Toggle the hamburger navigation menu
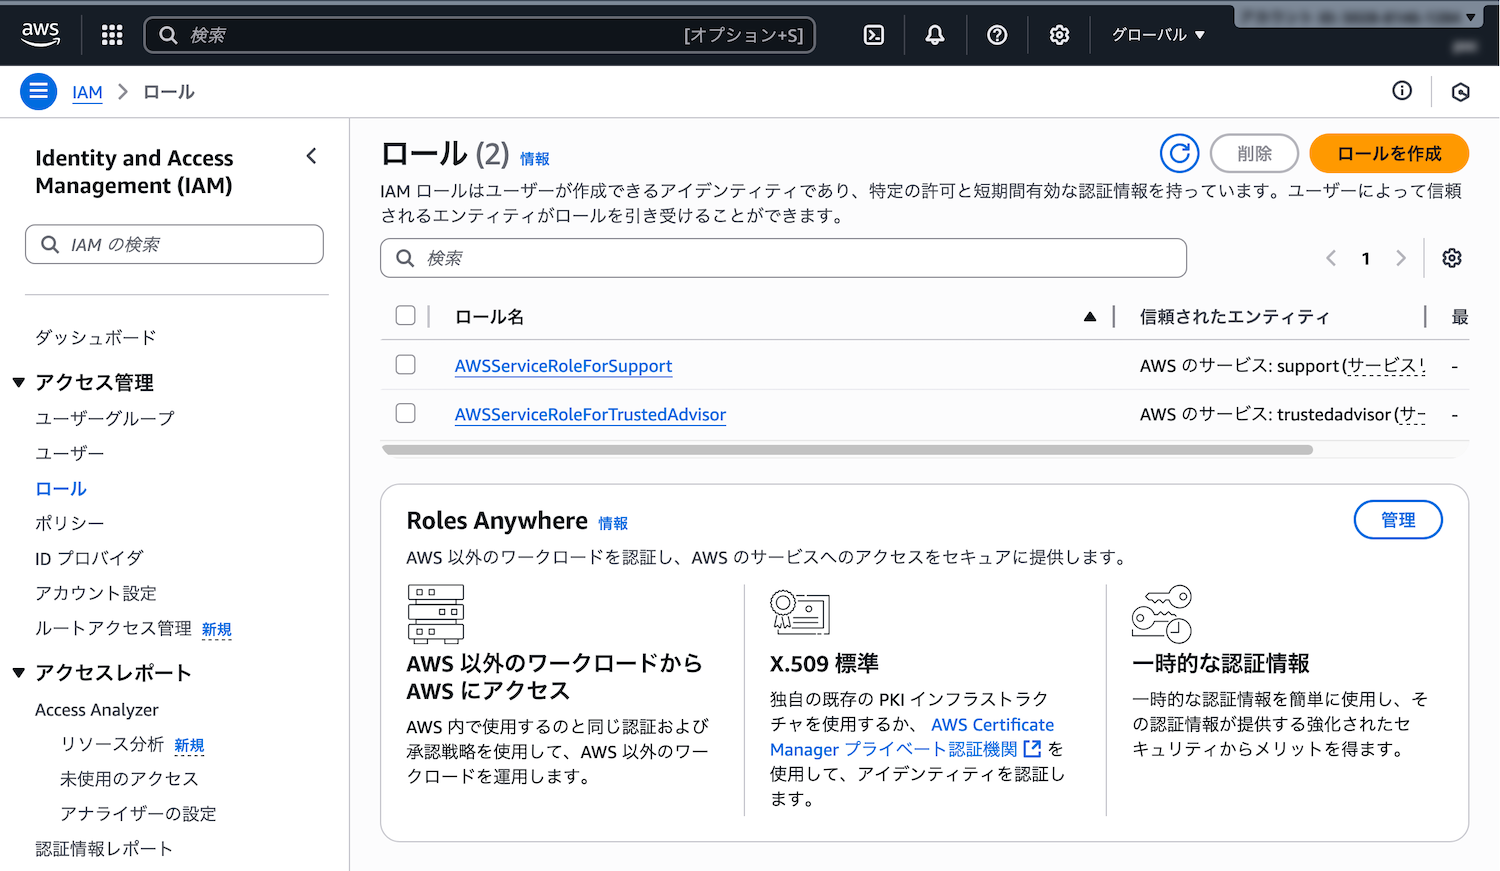The width and height of the screenshot is (1500, 871). click(38, 92)
